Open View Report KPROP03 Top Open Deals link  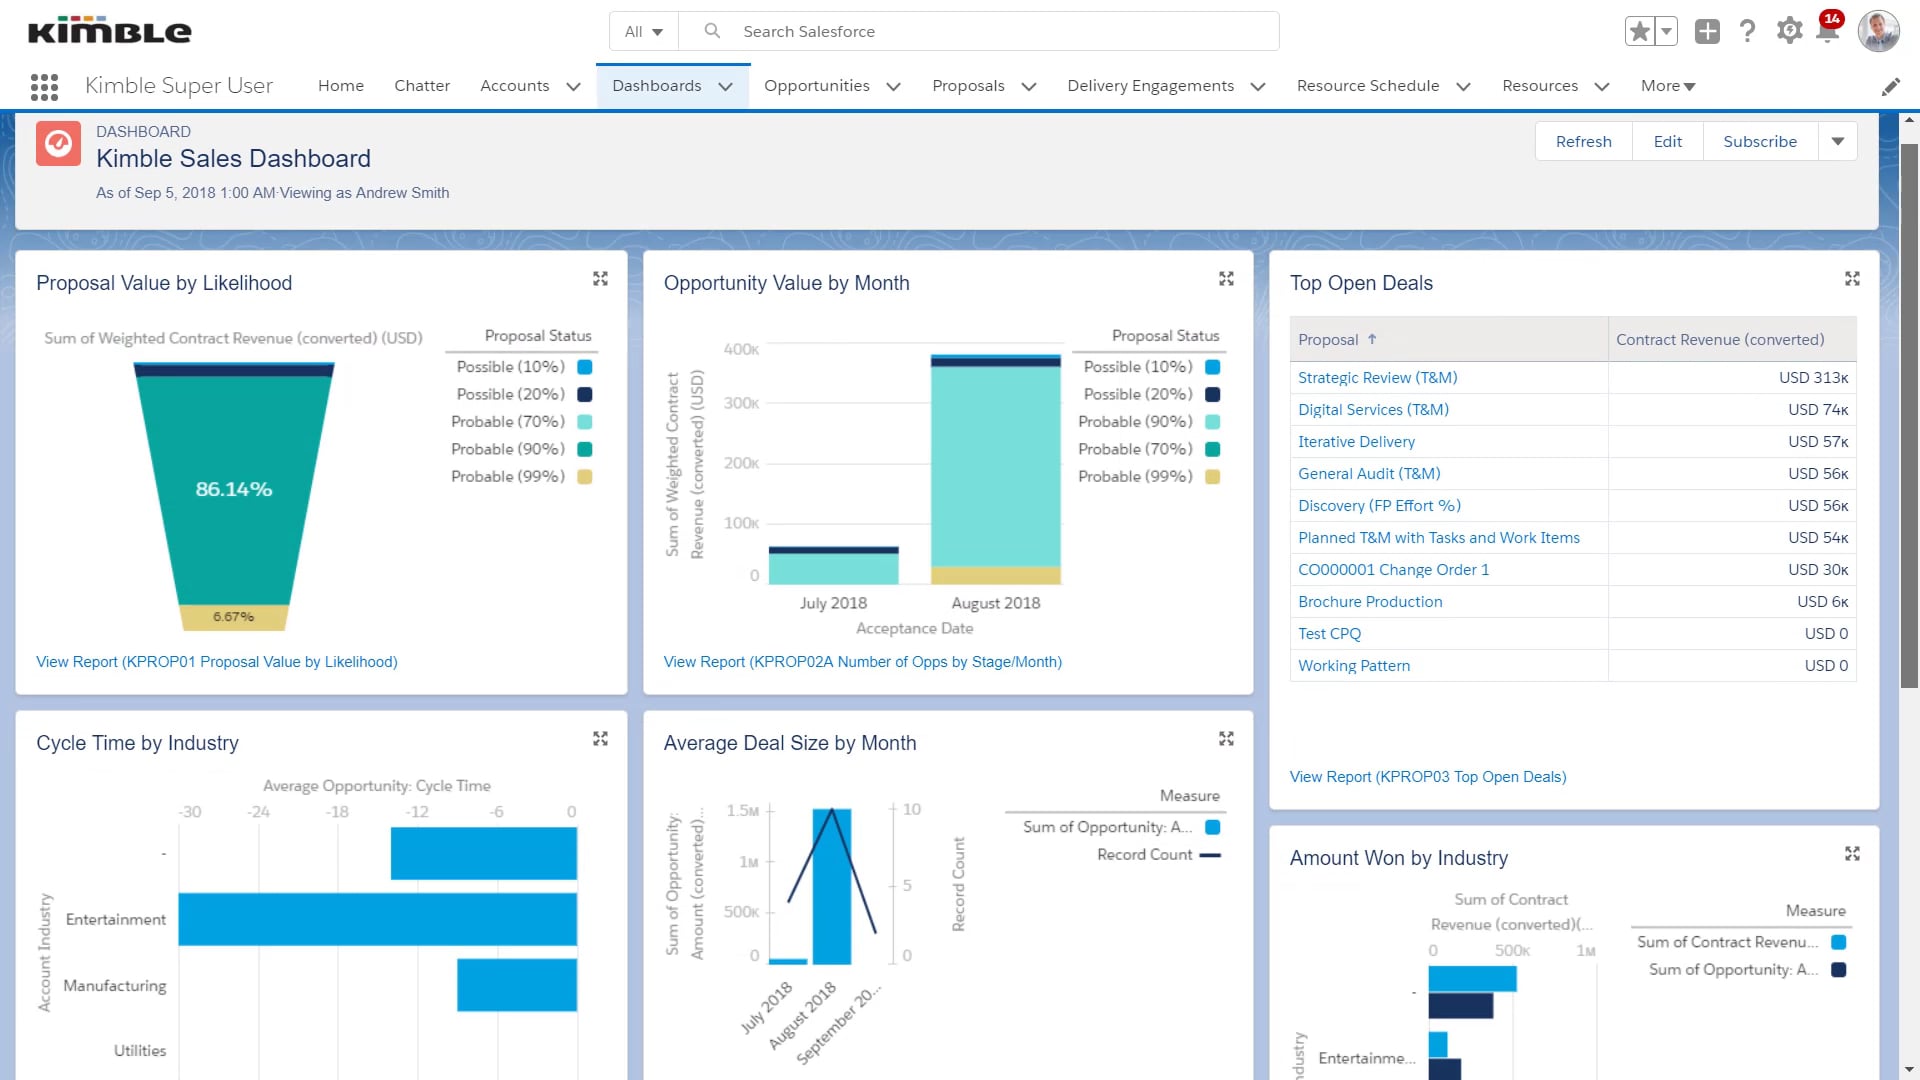tap(1428, 777)
